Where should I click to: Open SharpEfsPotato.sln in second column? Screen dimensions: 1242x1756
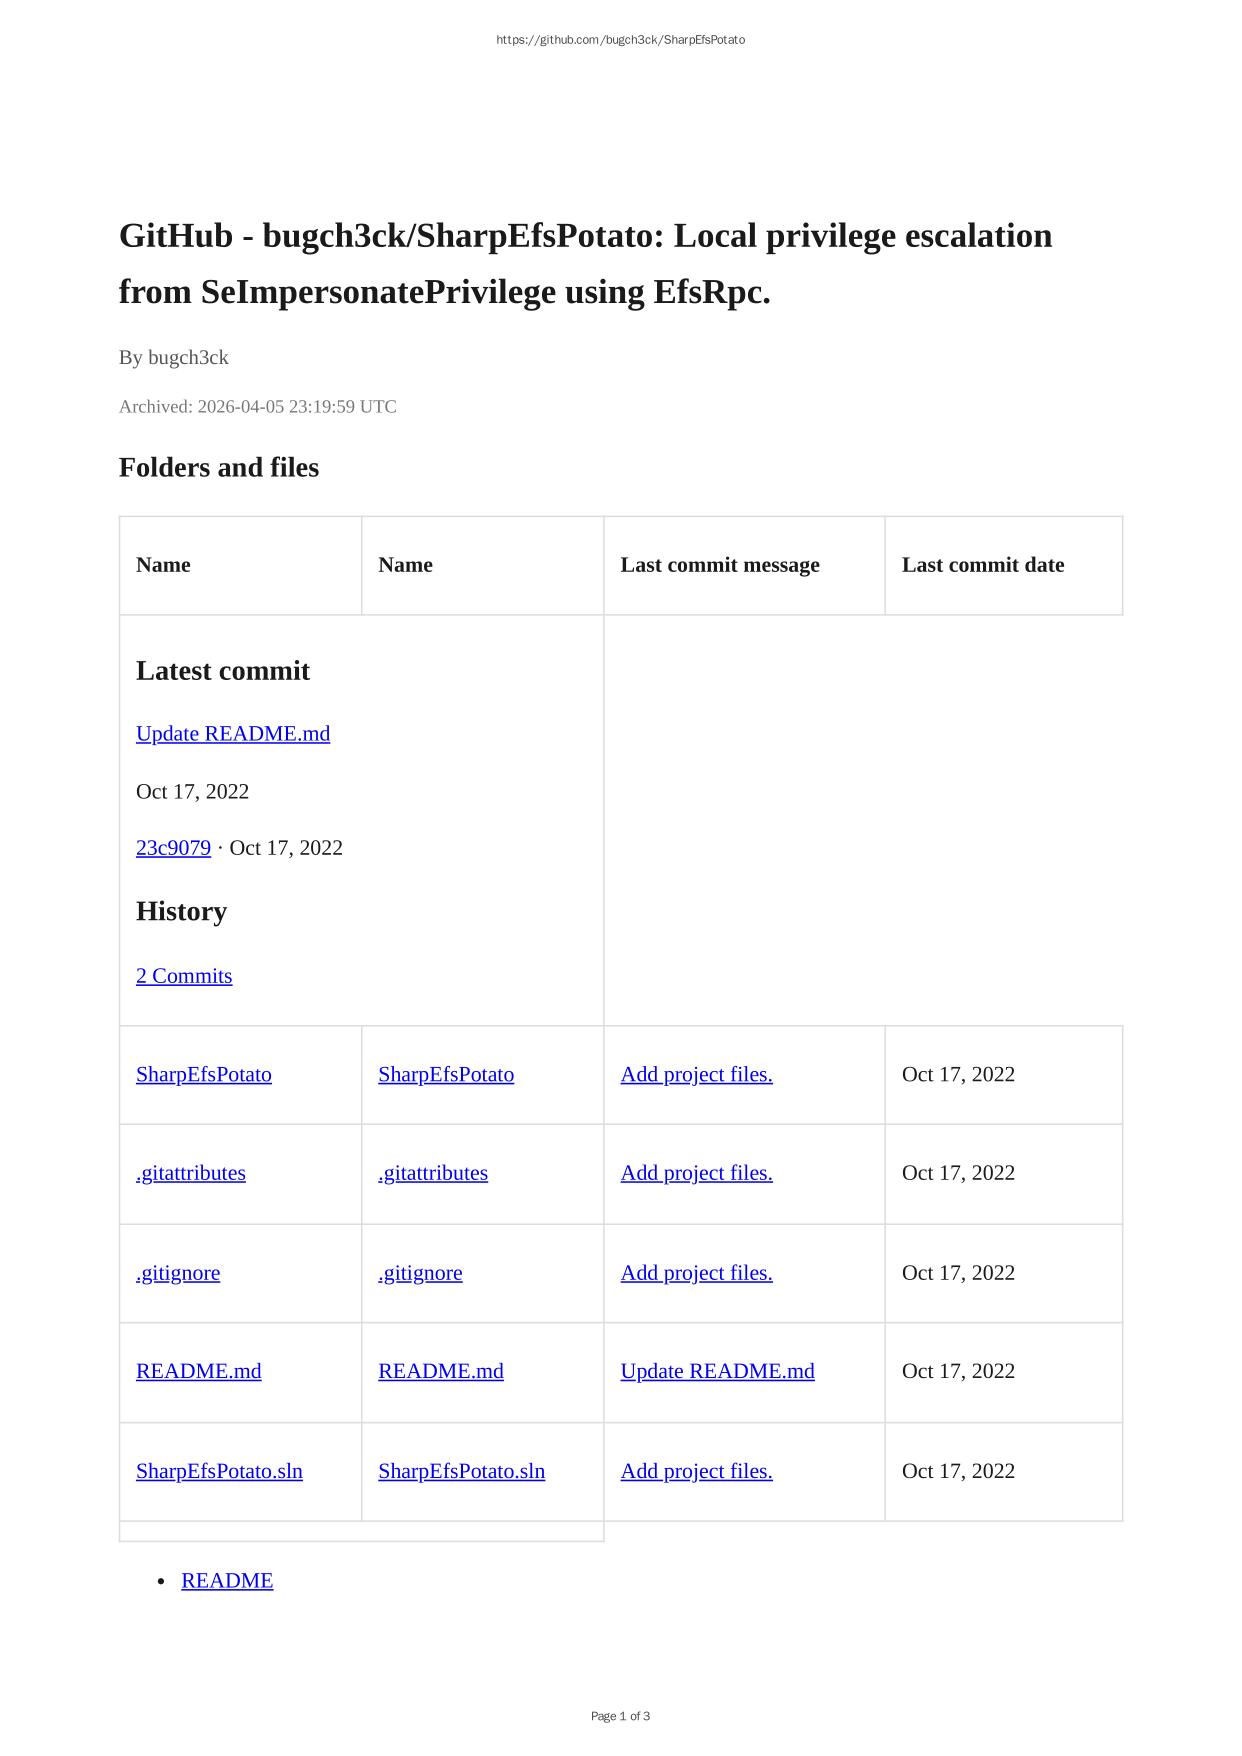click(x=461, y=1471)
